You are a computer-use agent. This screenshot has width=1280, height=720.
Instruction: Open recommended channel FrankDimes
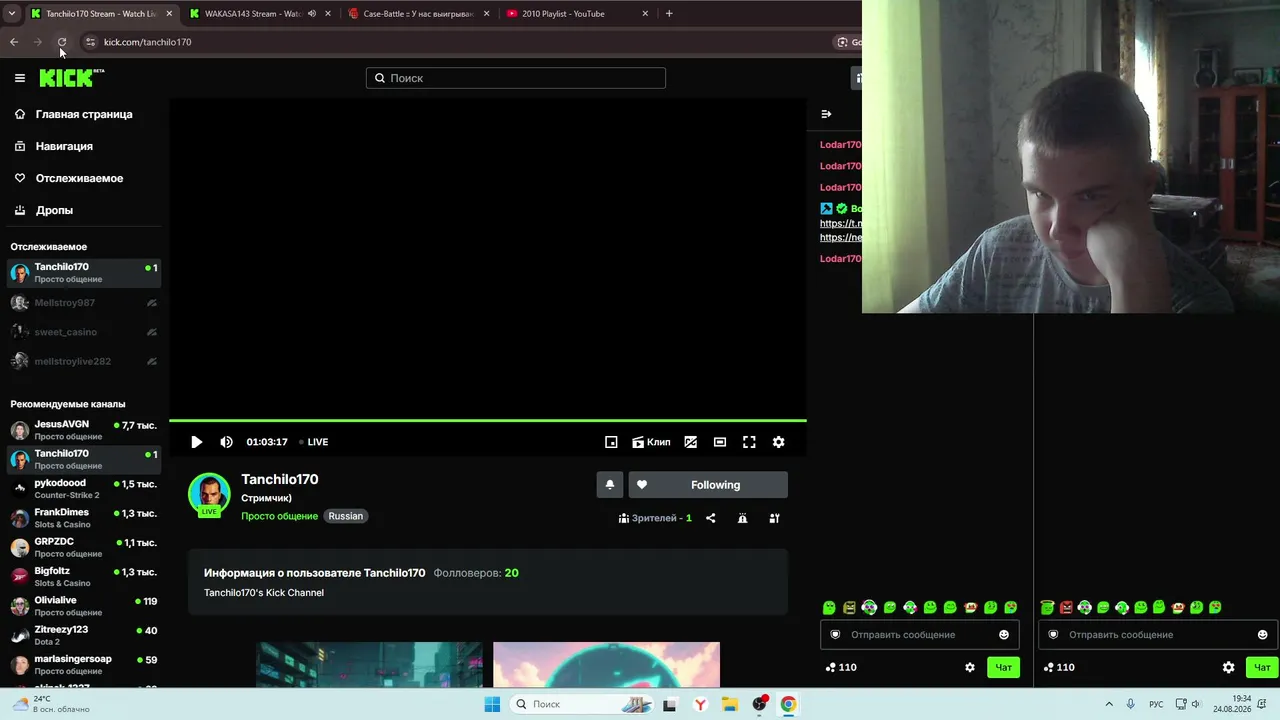click(x=84, y=518)
